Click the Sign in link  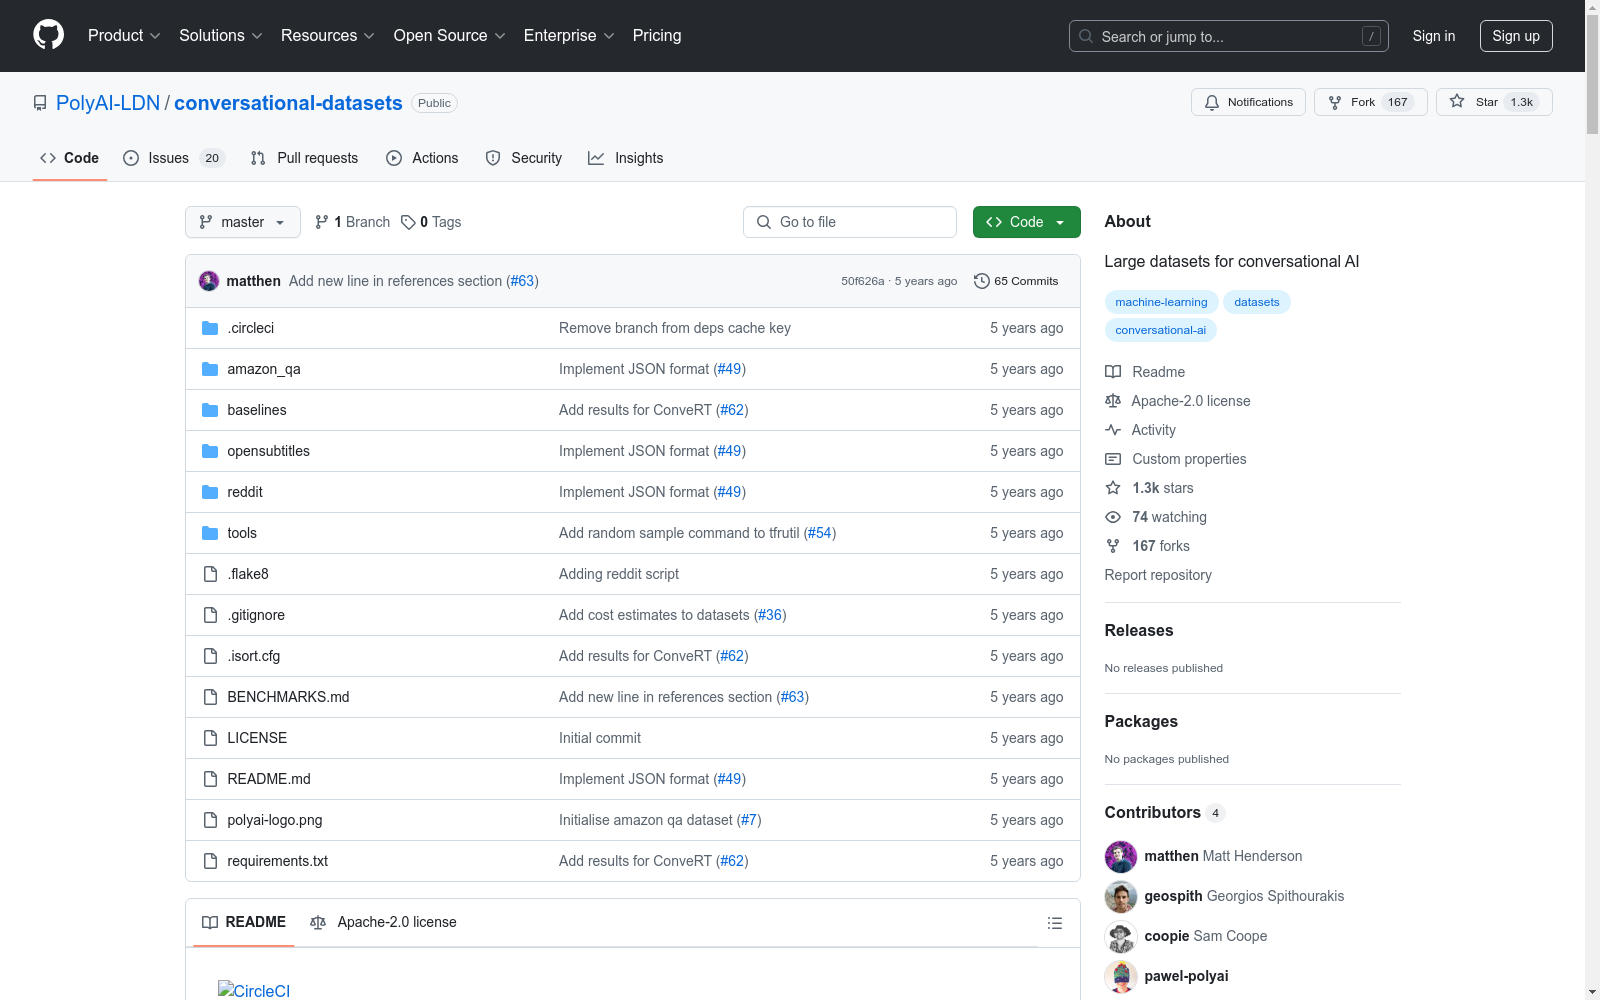pyautogui.click(x=1434, y=36)
